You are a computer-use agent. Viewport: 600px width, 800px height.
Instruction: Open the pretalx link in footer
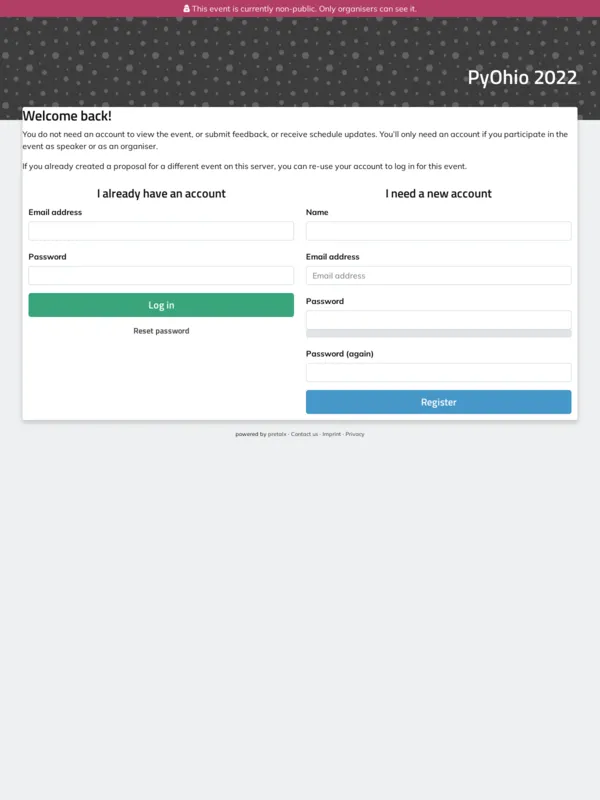[x=277, y=434]
